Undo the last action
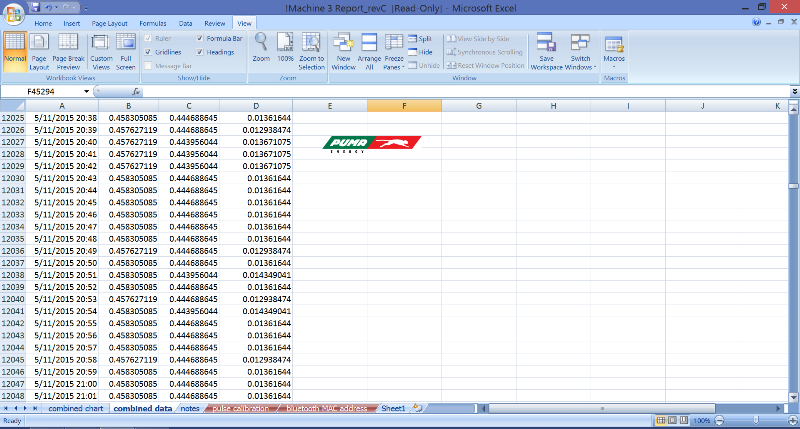Image resolution: width=800 pixels, height=429 pixels. pos(48,7)
